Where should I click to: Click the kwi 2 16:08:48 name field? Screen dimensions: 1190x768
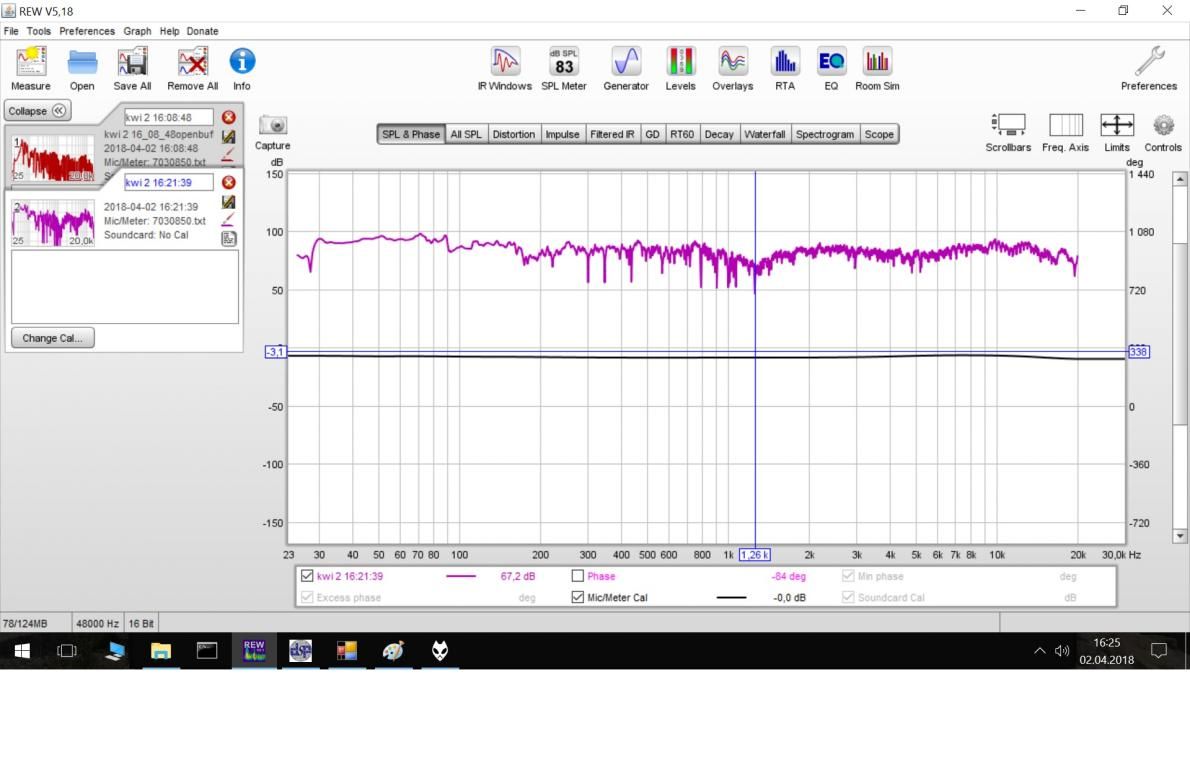tap(168, 118)
